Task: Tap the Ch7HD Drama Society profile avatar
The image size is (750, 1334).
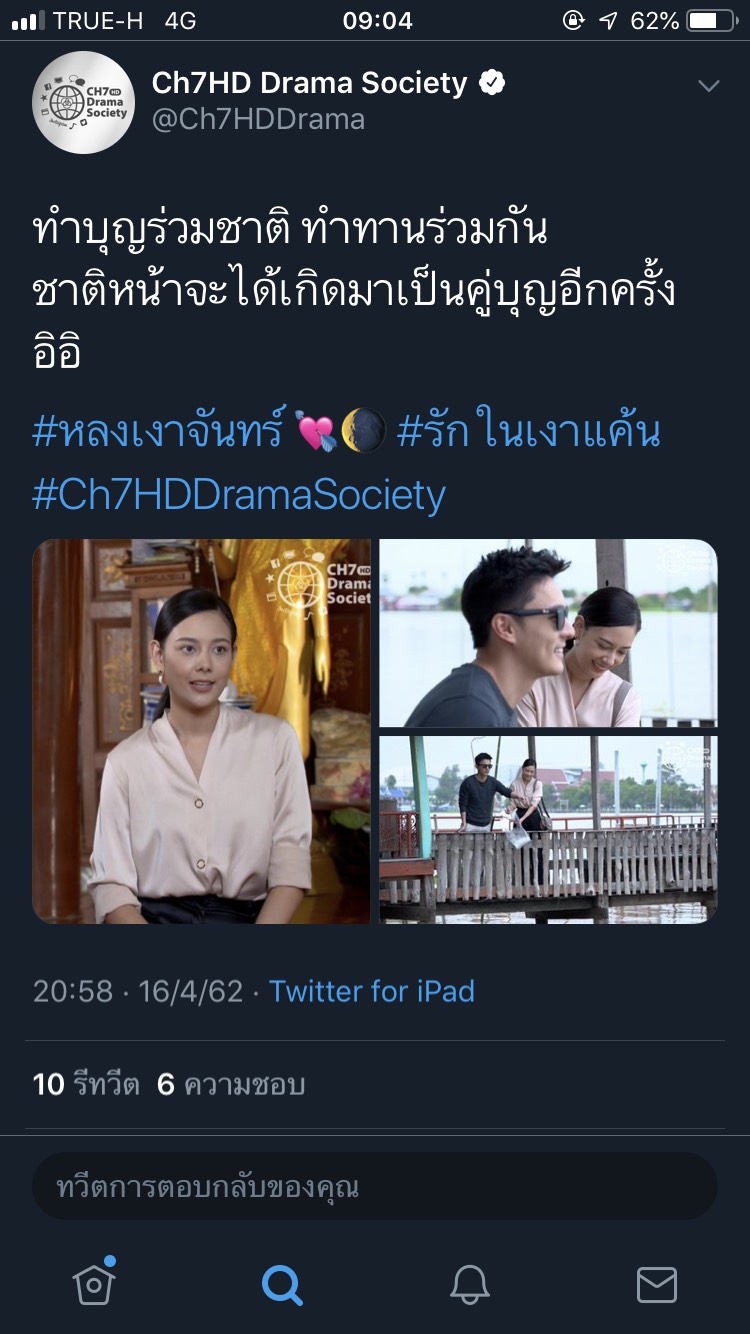Action: click(83, 103)
